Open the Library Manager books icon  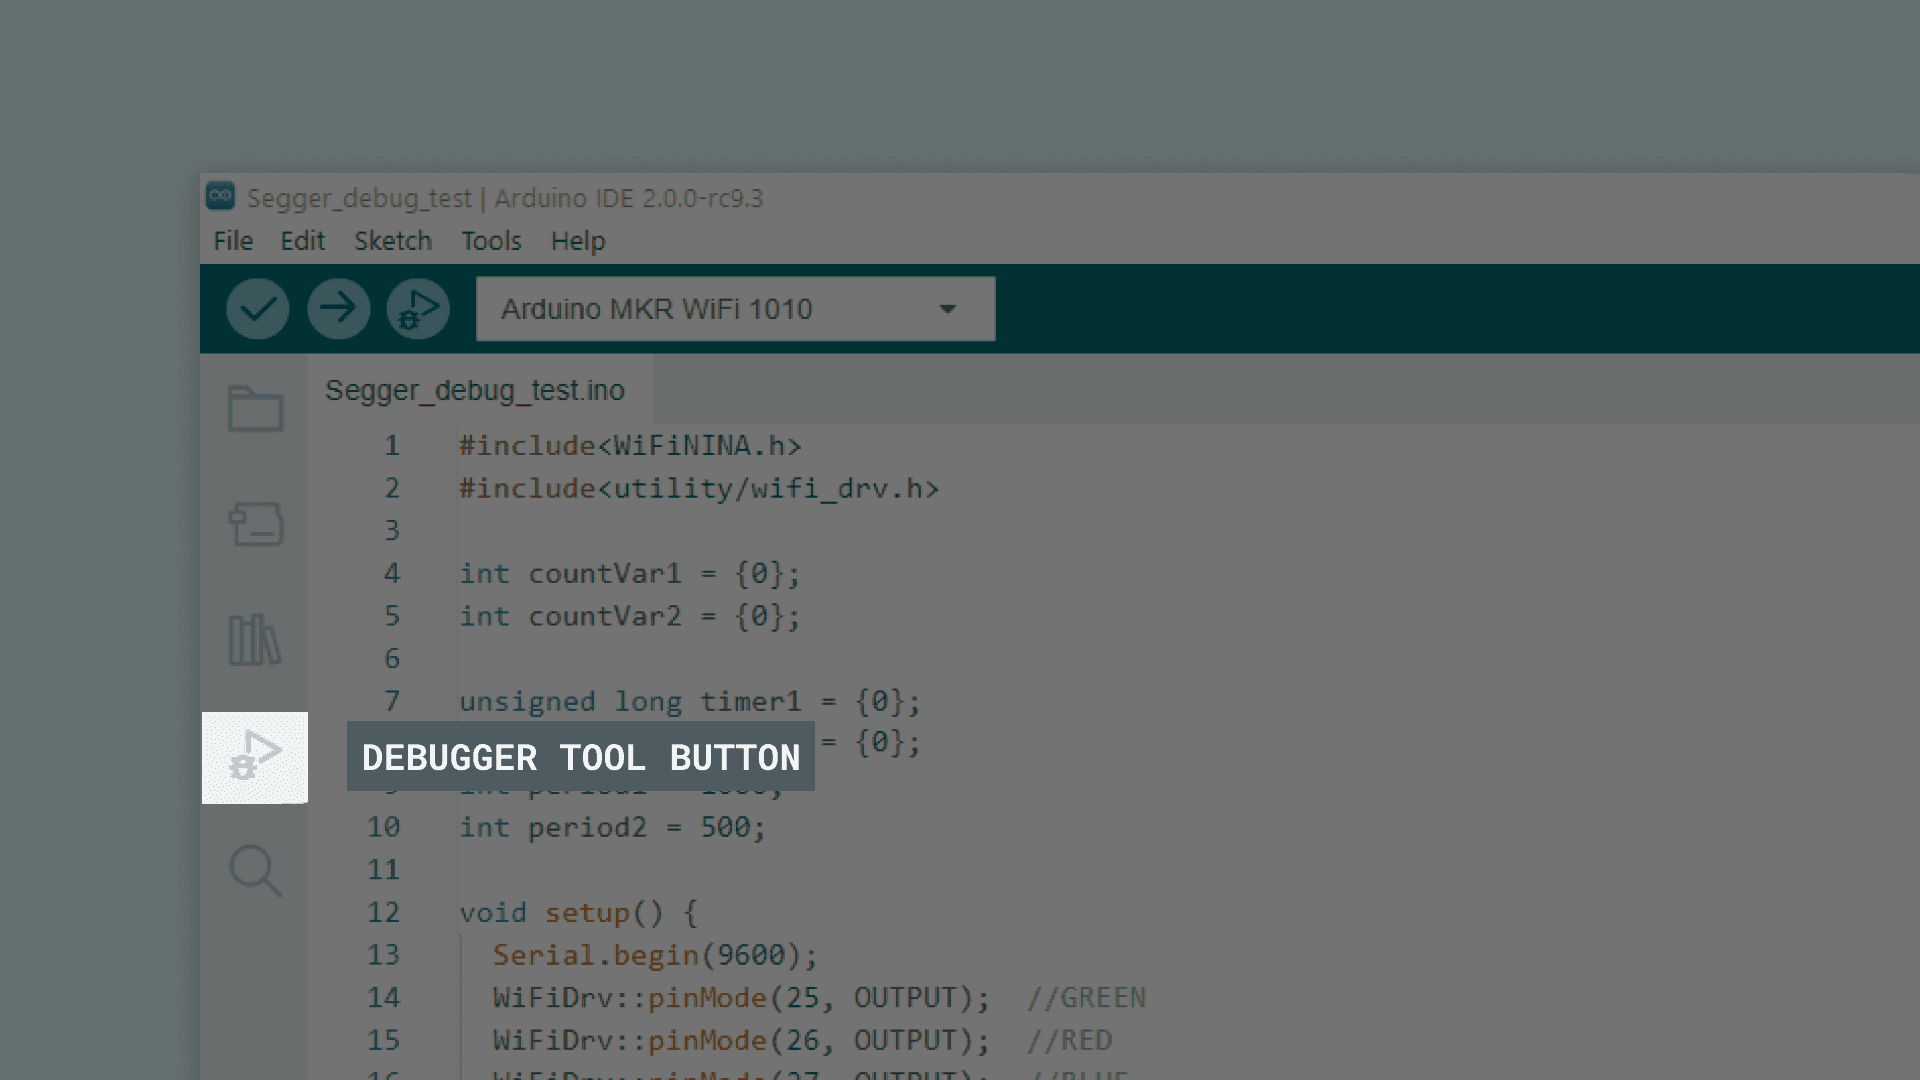[255, 640]
